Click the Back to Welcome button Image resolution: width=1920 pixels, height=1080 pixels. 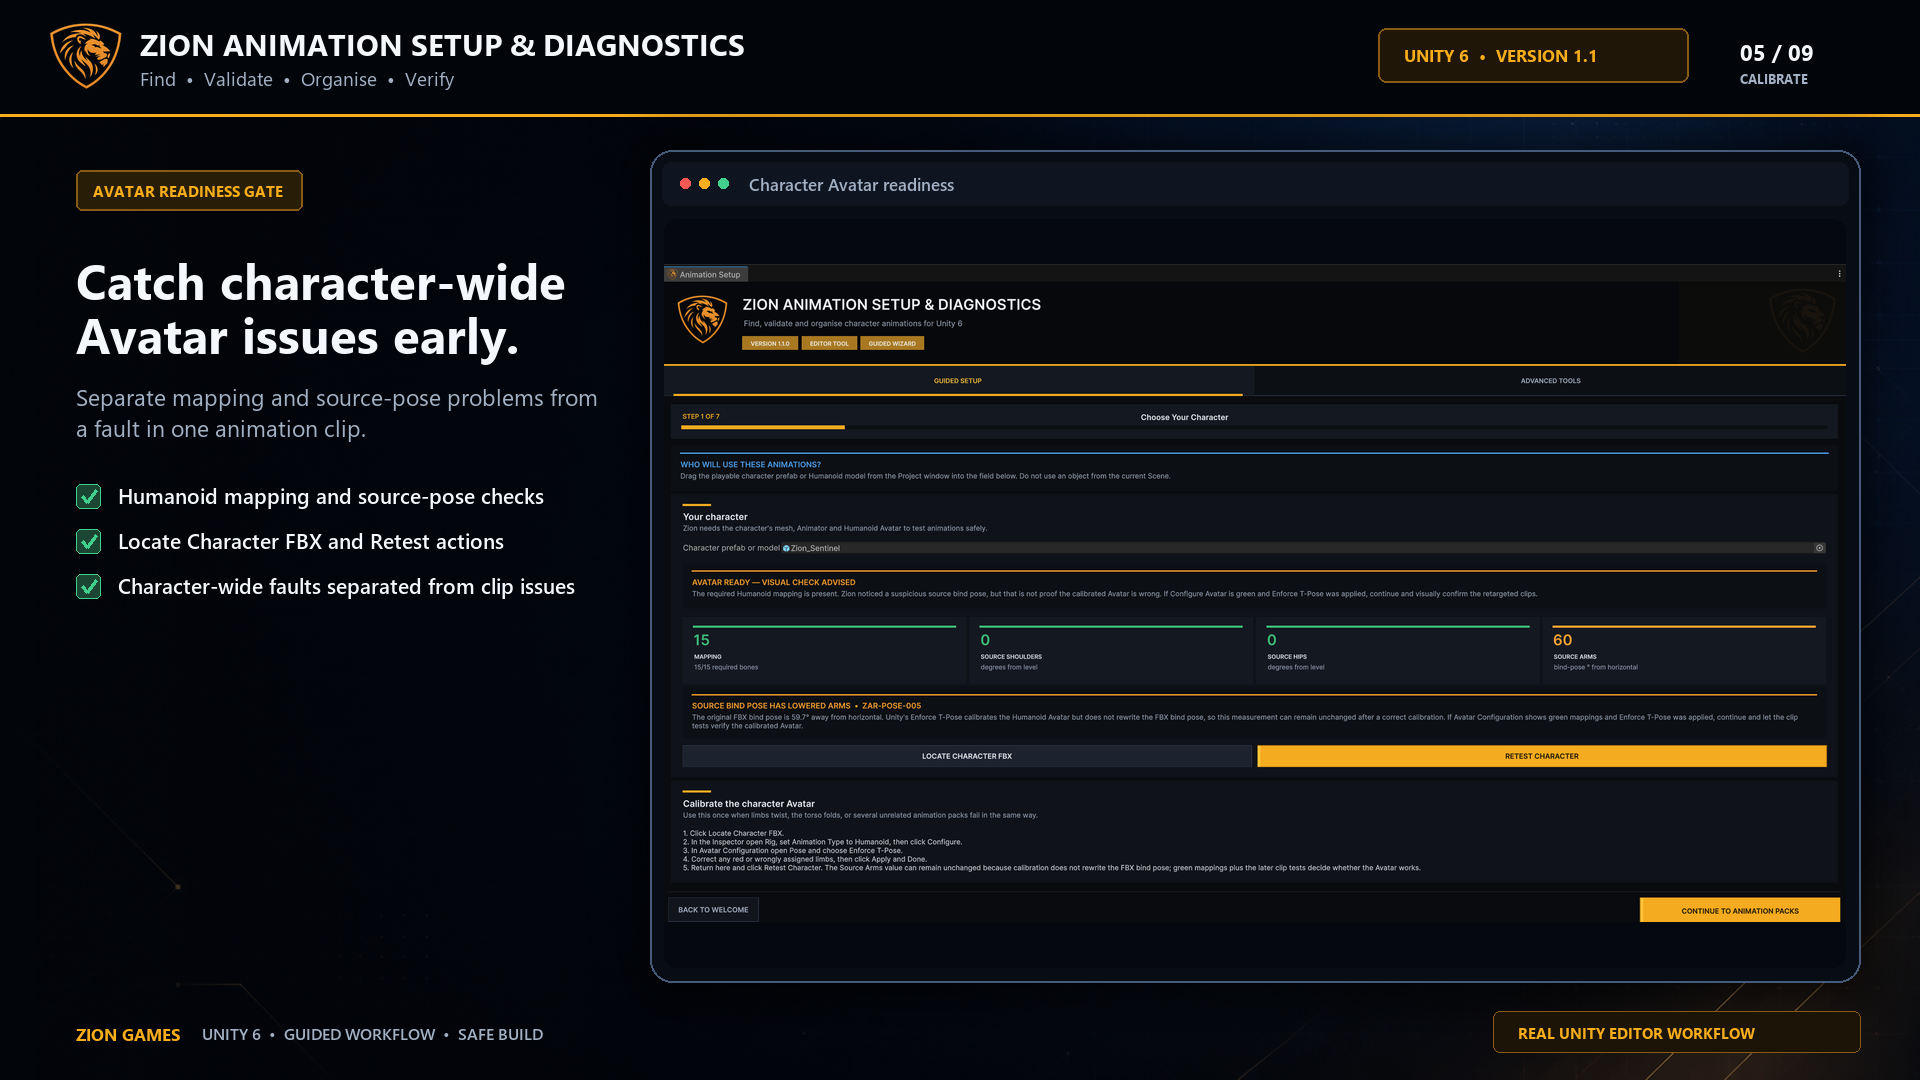(x=713, y=909)
